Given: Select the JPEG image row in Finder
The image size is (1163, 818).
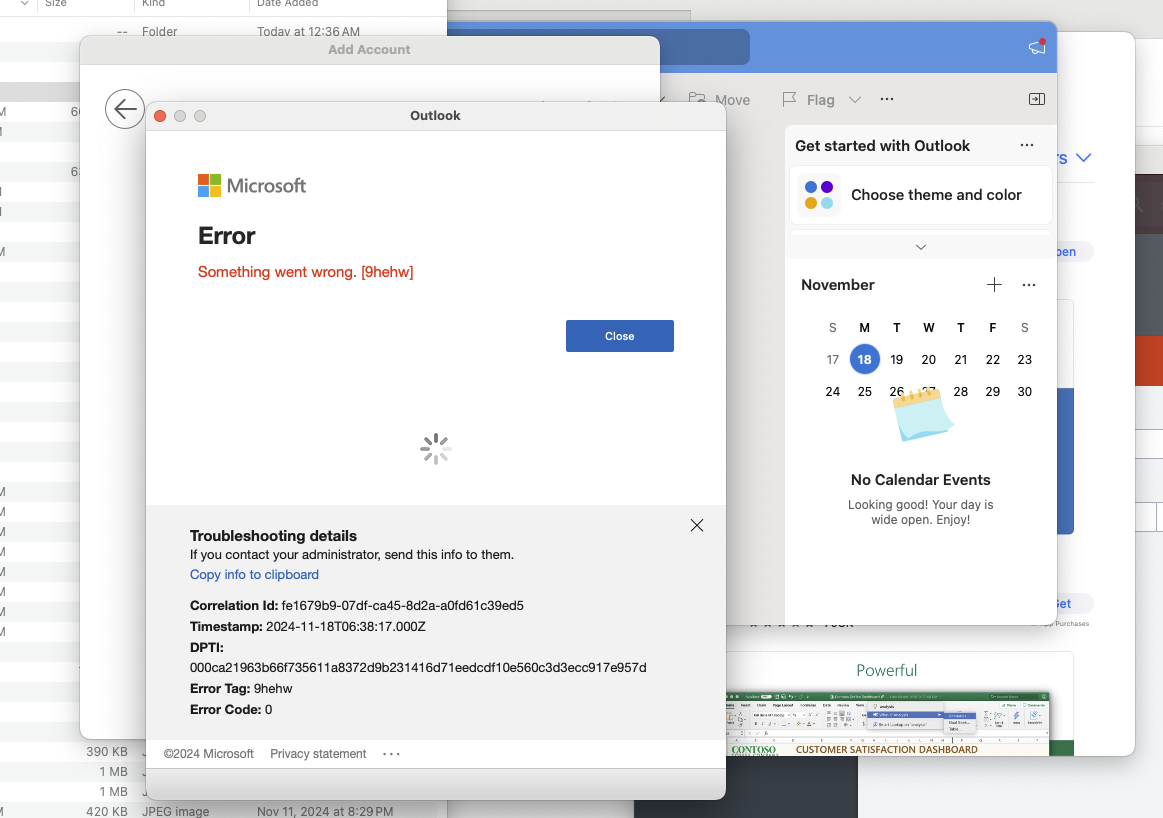Looking at the screenshot, I should coord(223,811).
